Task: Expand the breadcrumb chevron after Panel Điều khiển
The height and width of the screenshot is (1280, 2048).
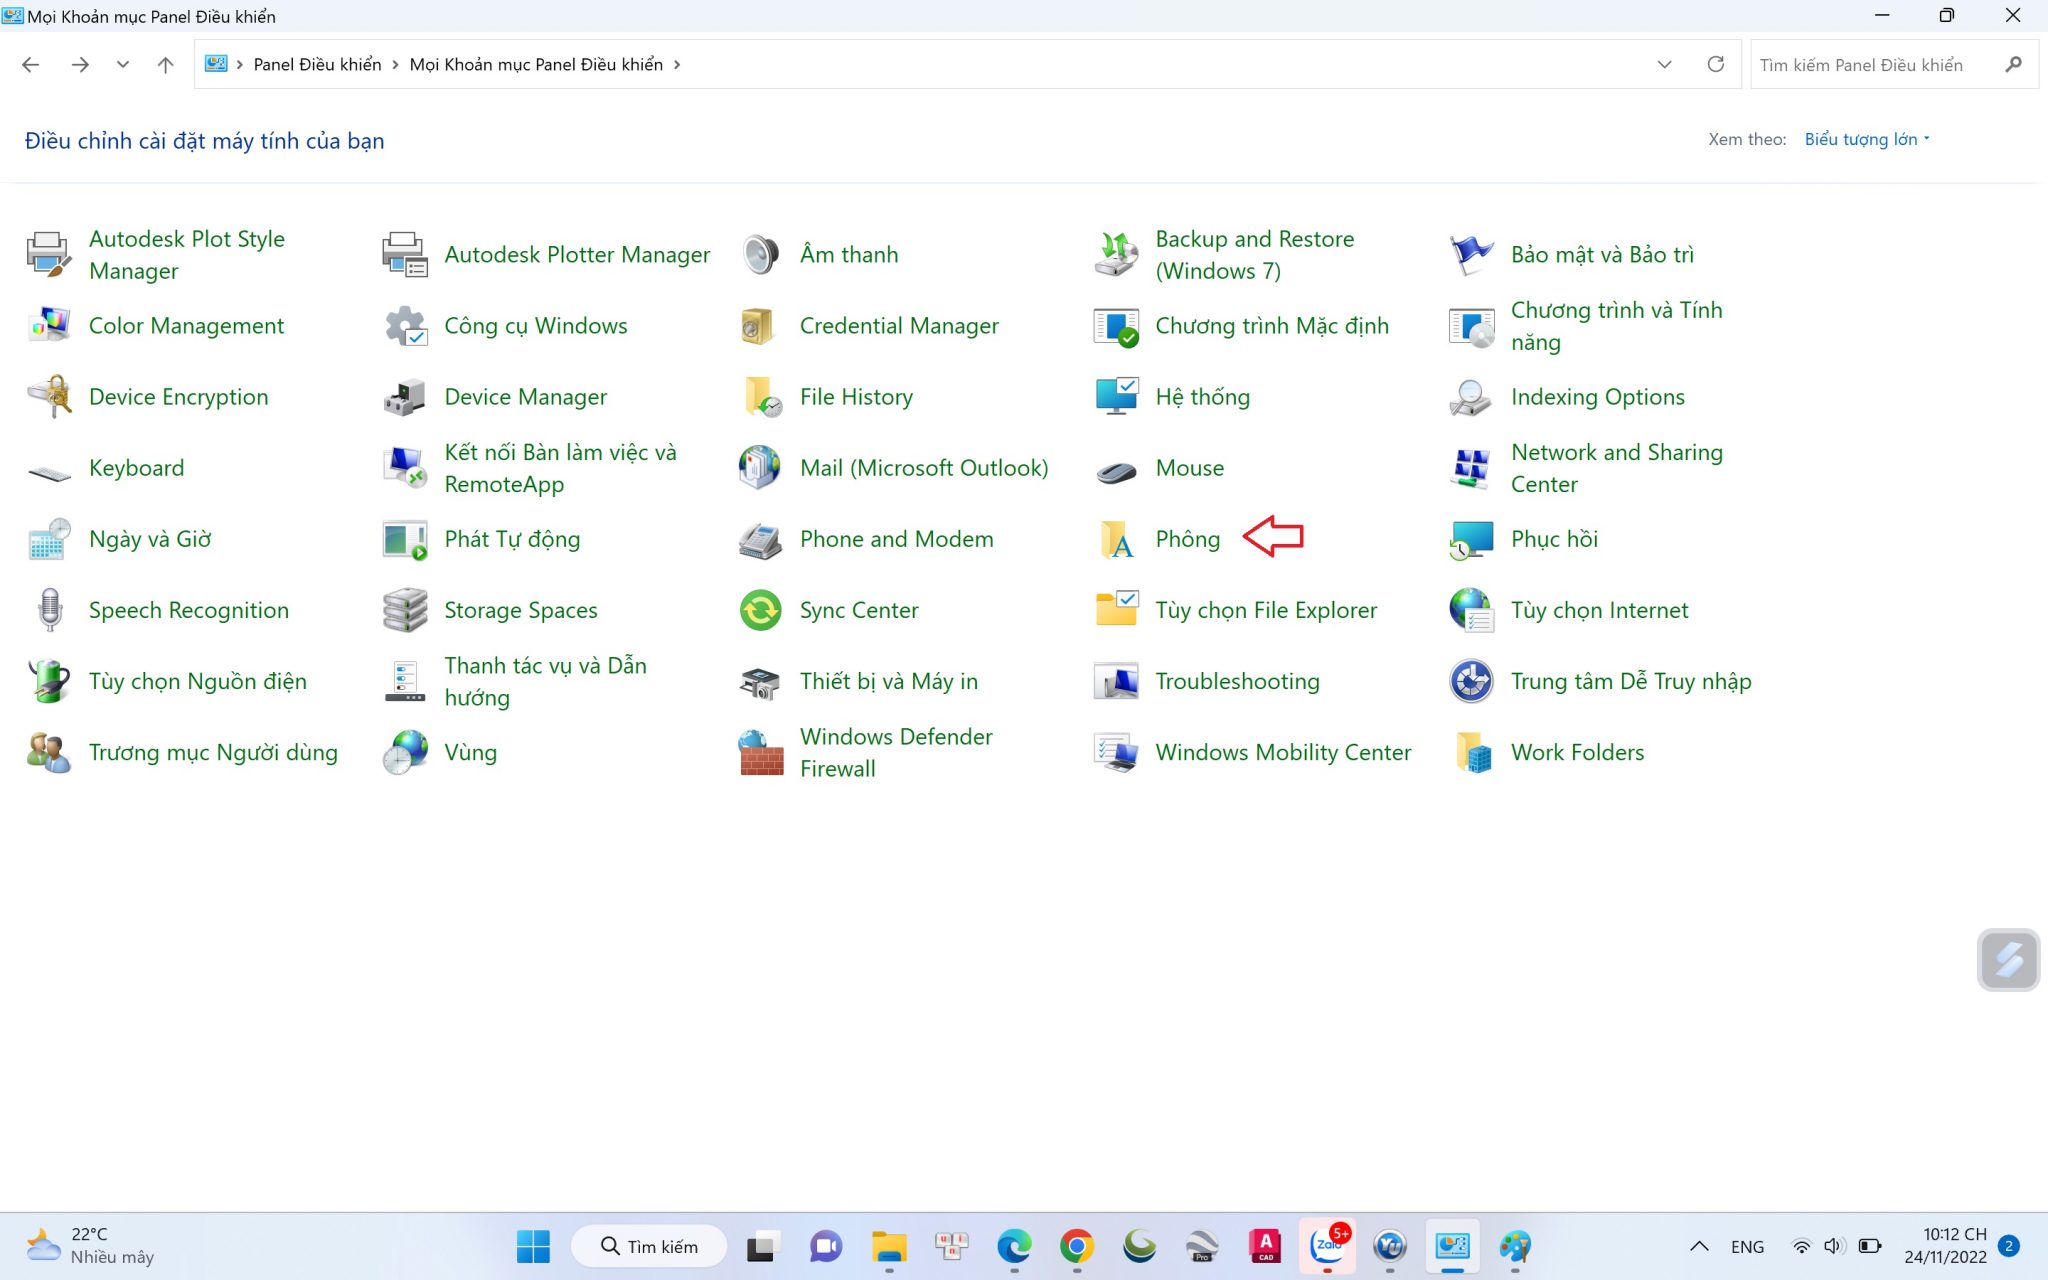Action: tap(395, 65)
